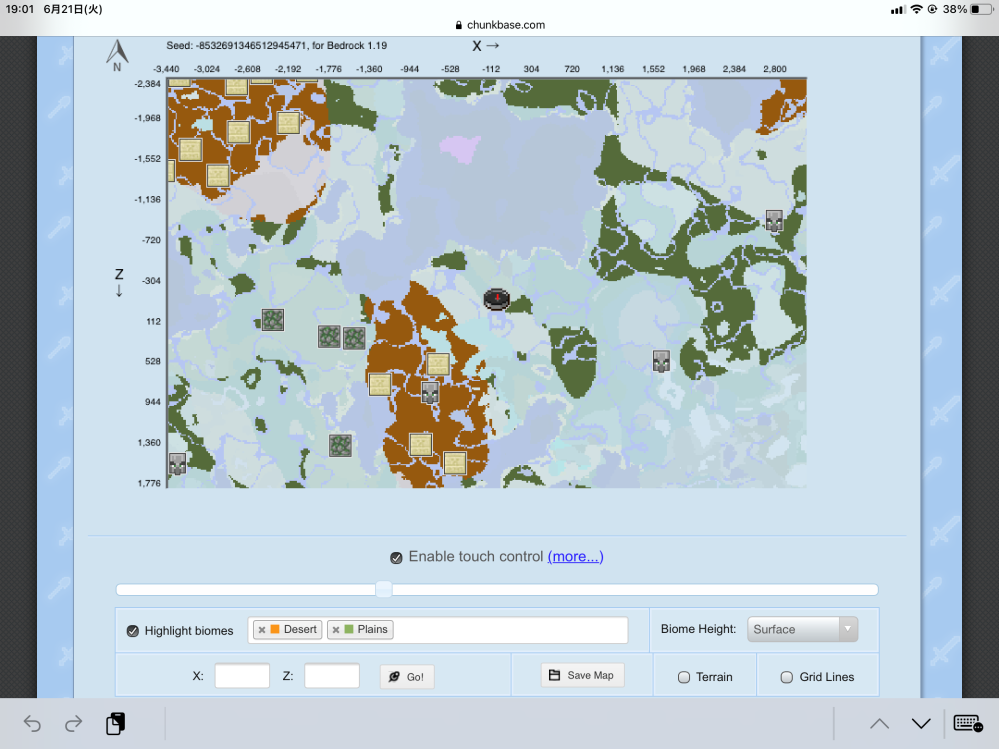999x749 pixels.
Task: Click the mossy stone marker nearest Z 1,360
Action: (x=341, y=445)
